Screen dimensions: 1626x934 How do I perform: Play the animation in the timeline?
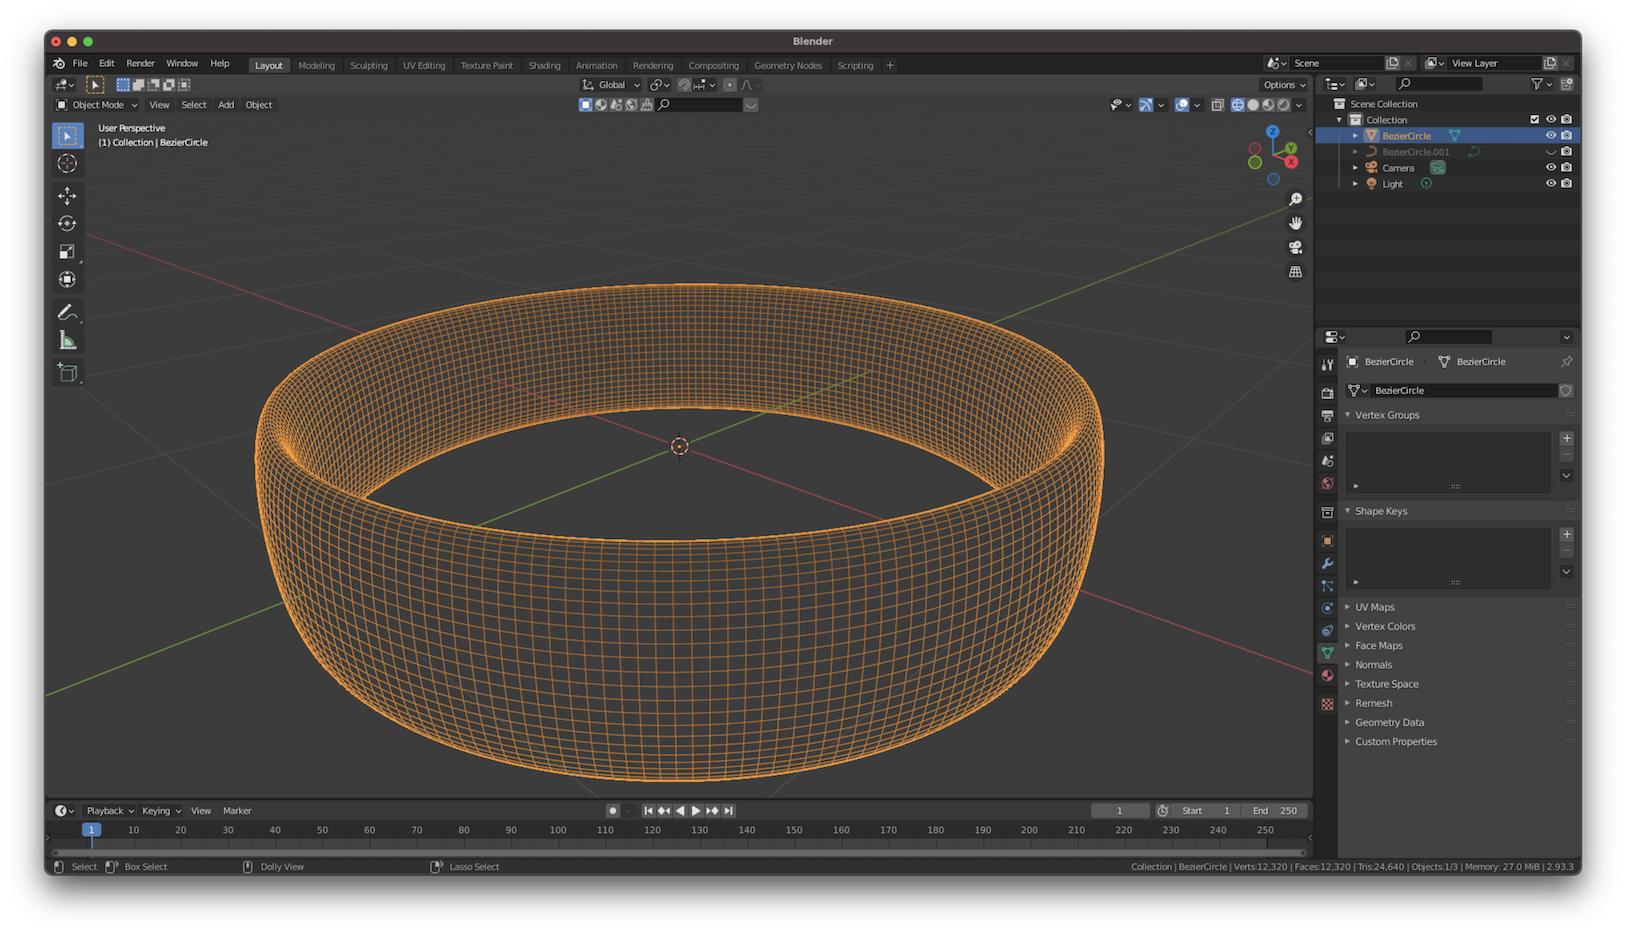tap(696, 811)
